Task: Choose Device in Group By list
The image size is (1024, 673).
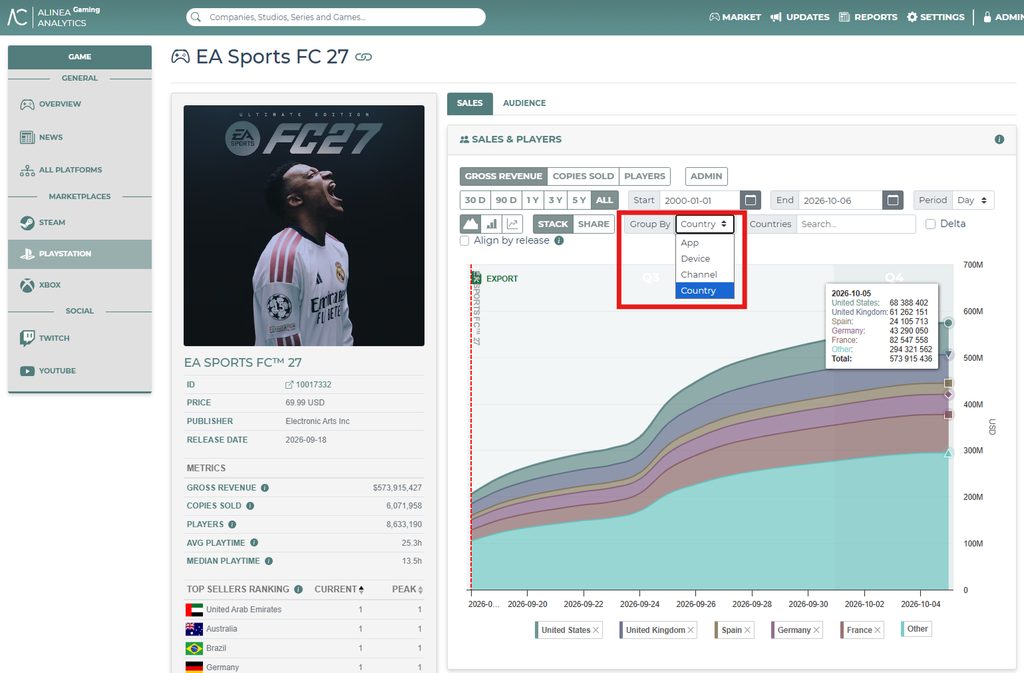Action: (x=705, y=258)
